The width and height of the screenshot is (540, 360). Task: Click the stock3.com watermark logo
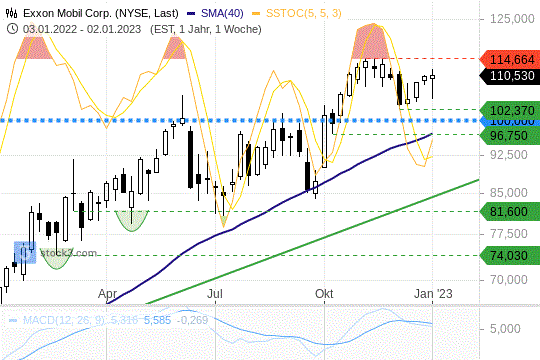pyautogui.click(x=56, y=253)
